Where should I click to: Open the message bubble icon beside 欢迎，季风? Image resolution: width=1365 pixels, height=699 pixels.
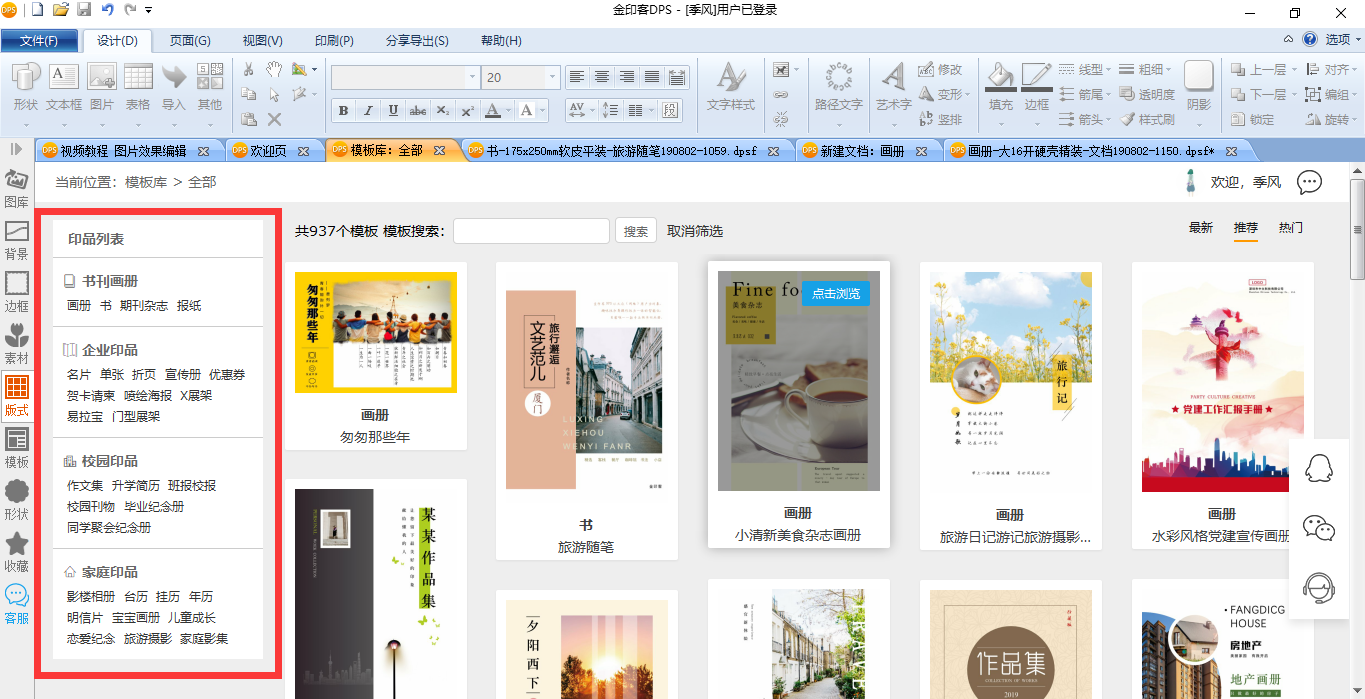pyautogui.click(x=1309, y=182)
